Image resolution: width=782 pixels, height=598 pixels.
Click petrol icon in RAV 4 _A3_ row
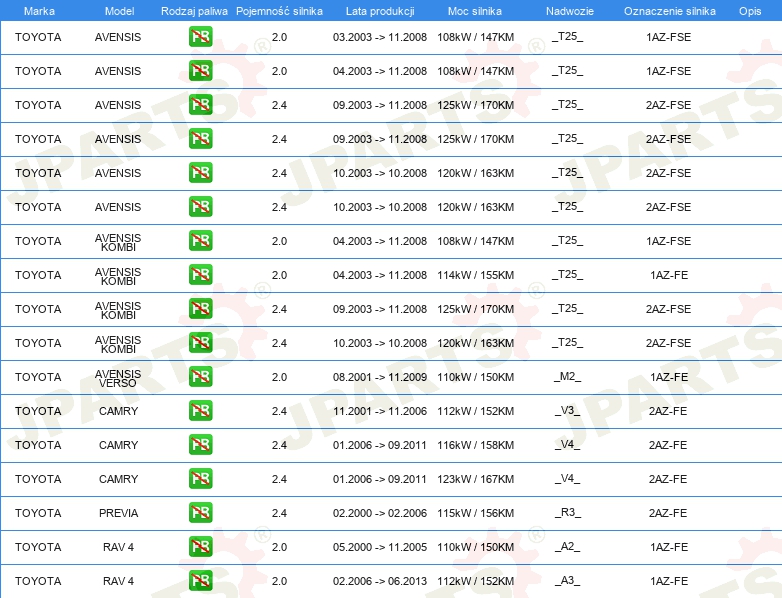pos(200,581)
